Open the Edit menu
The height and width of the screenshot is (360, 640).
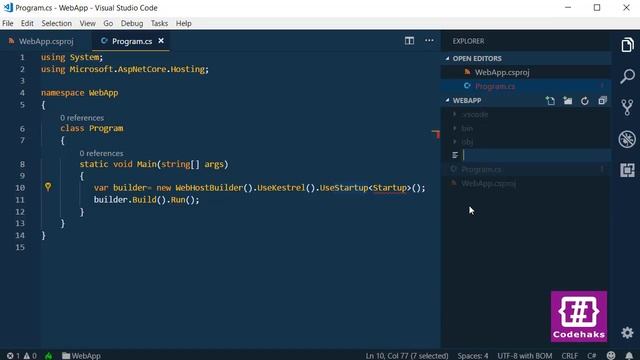[x=27, y=23]
